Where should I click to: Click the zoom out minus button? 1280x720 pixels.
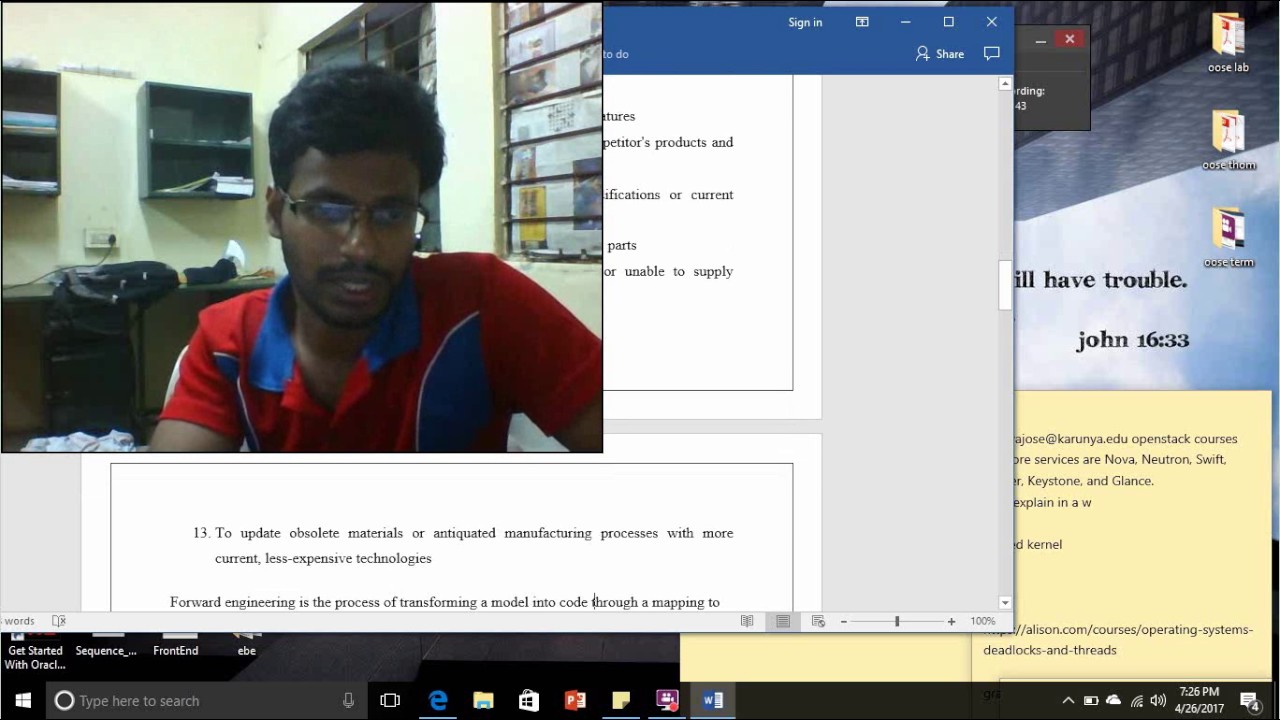(843, 621)
